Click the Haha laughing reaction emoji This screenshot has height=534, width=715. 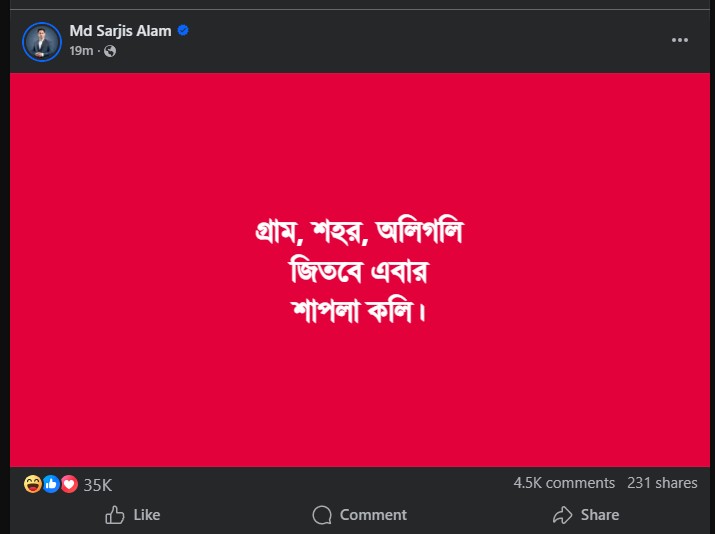[33, 484]
